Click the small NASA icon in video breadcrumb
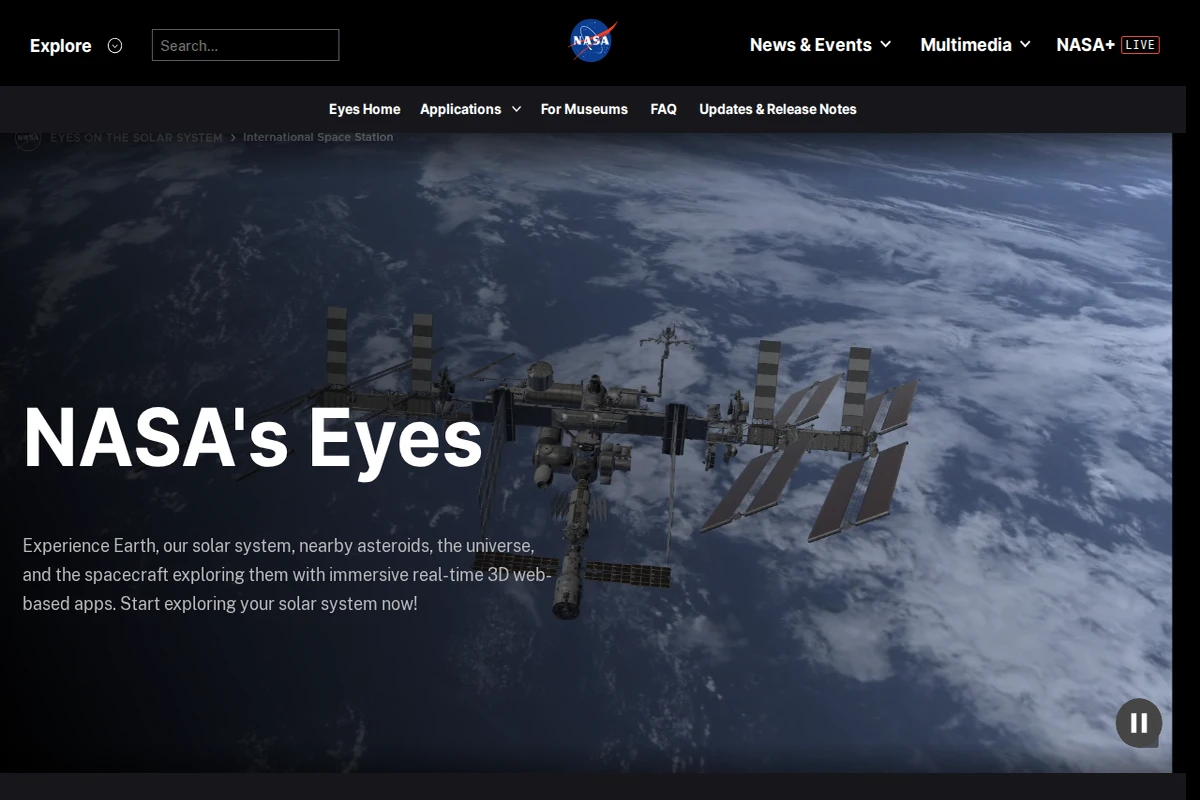The width and height of the screenshot is (1200, 800). (x=28, y=138)
